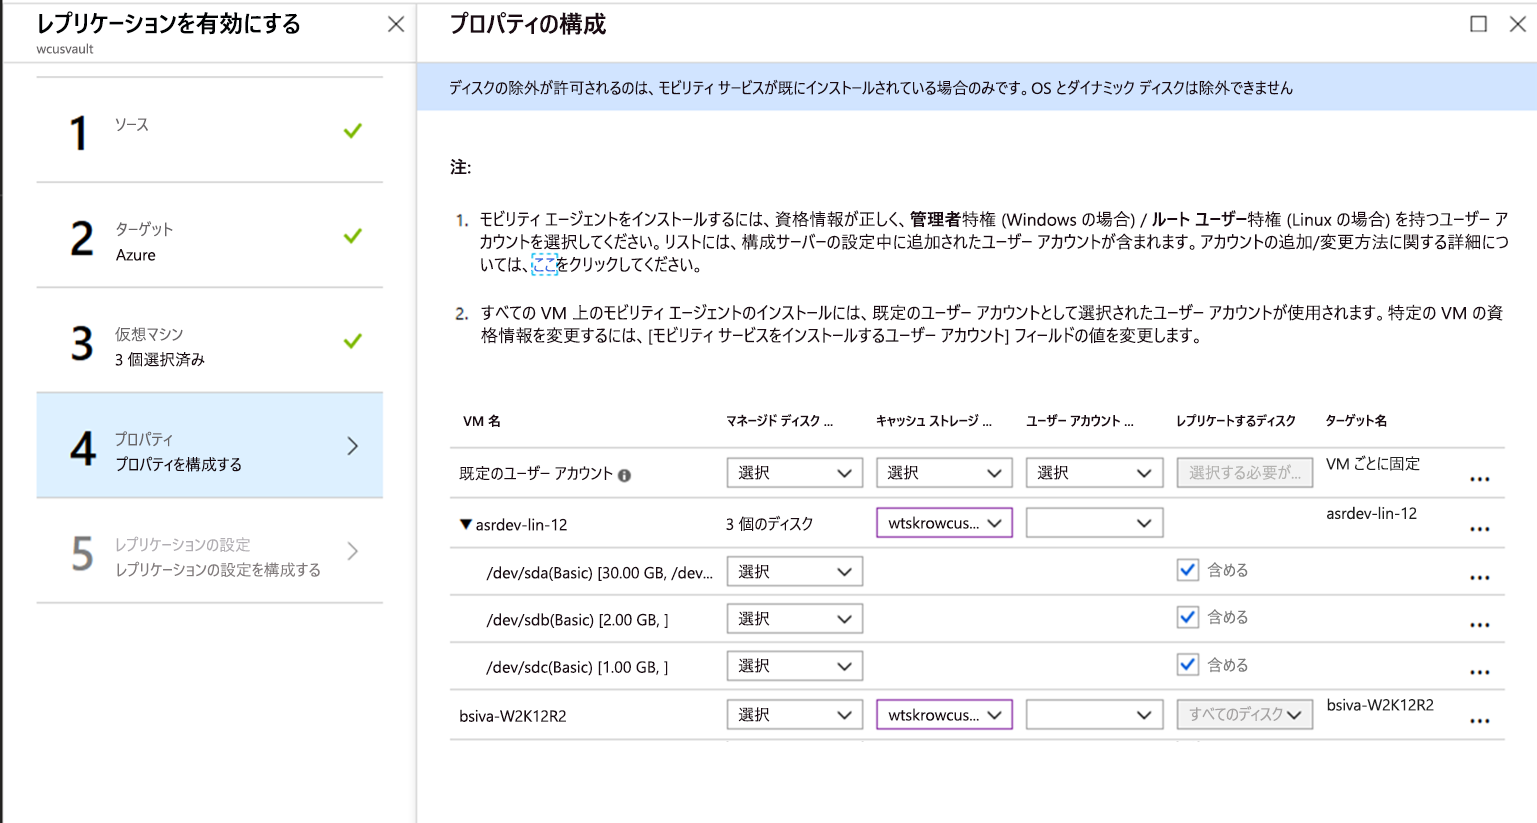This screenshot has width=1537, height=823.
Task: Open user account dropdown for bsiva-W2K12R2
Action: [x=1094, y=715]
